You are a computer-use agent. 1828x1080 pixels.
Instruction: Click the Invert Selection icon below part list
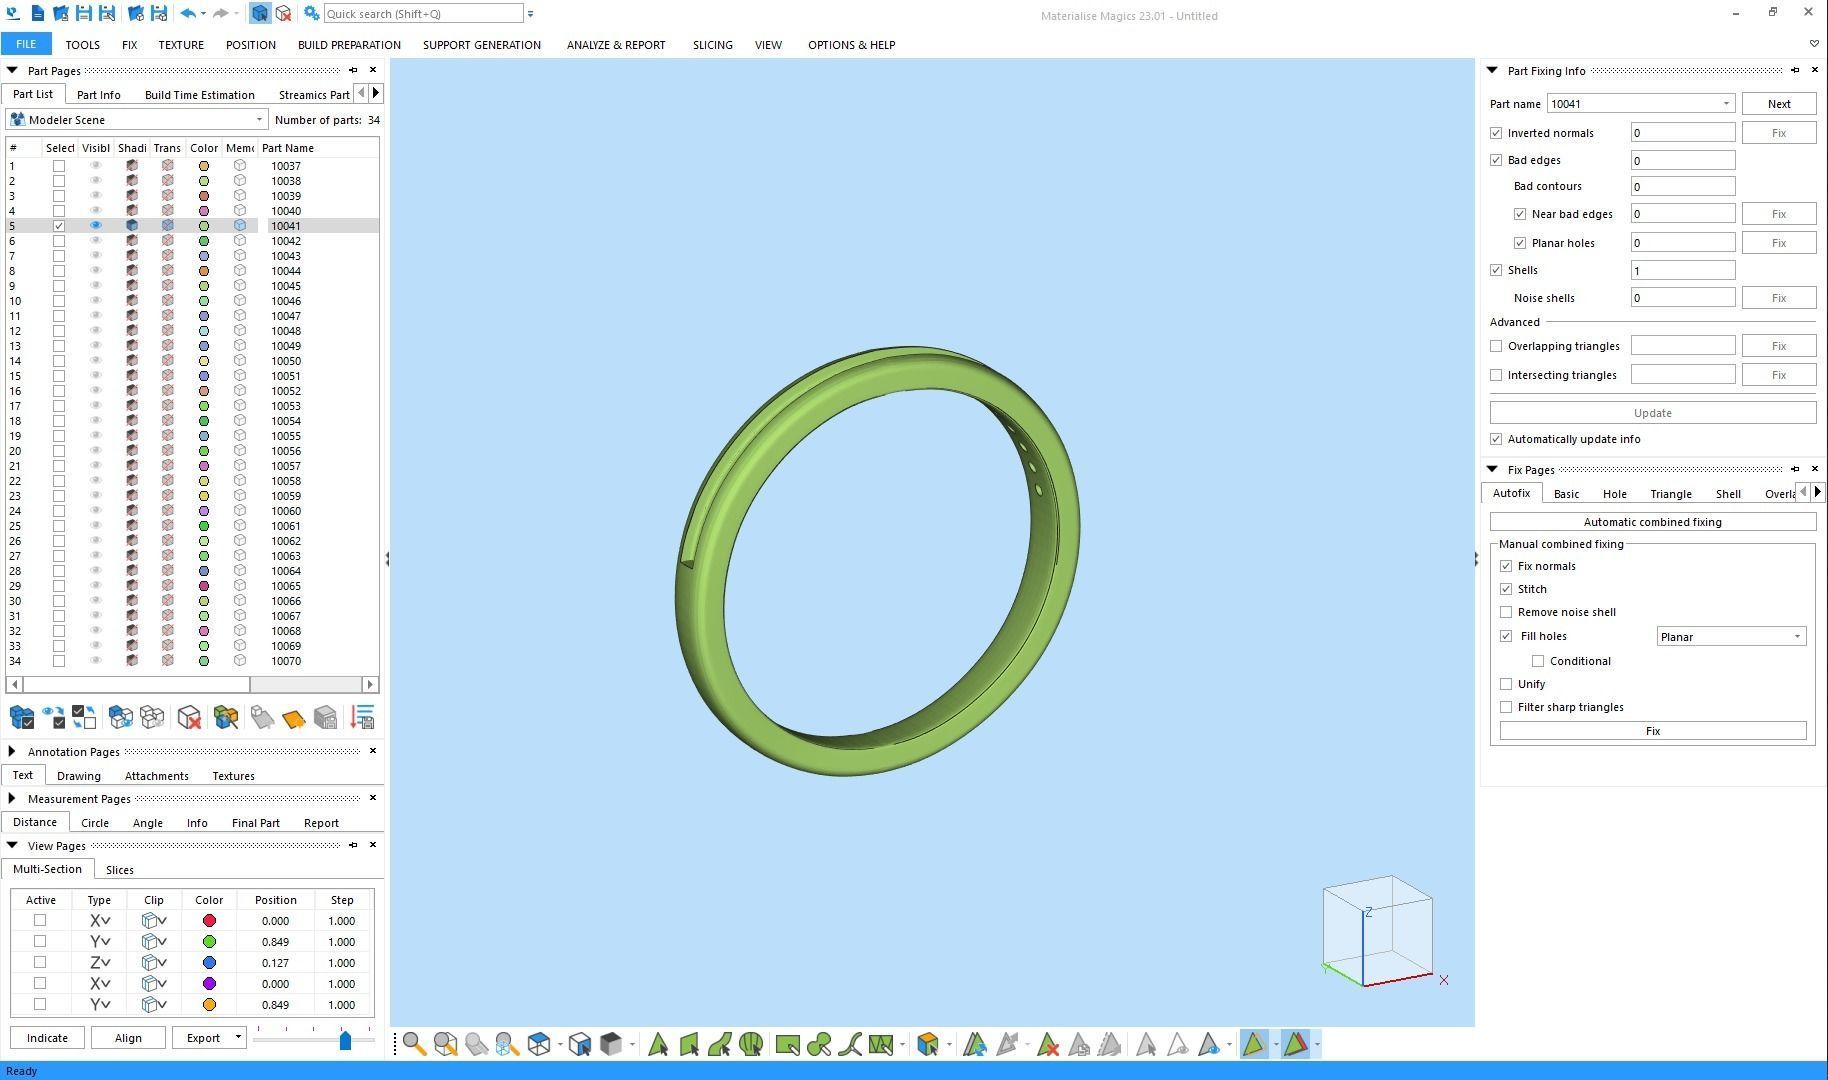(x=84, y=717)
